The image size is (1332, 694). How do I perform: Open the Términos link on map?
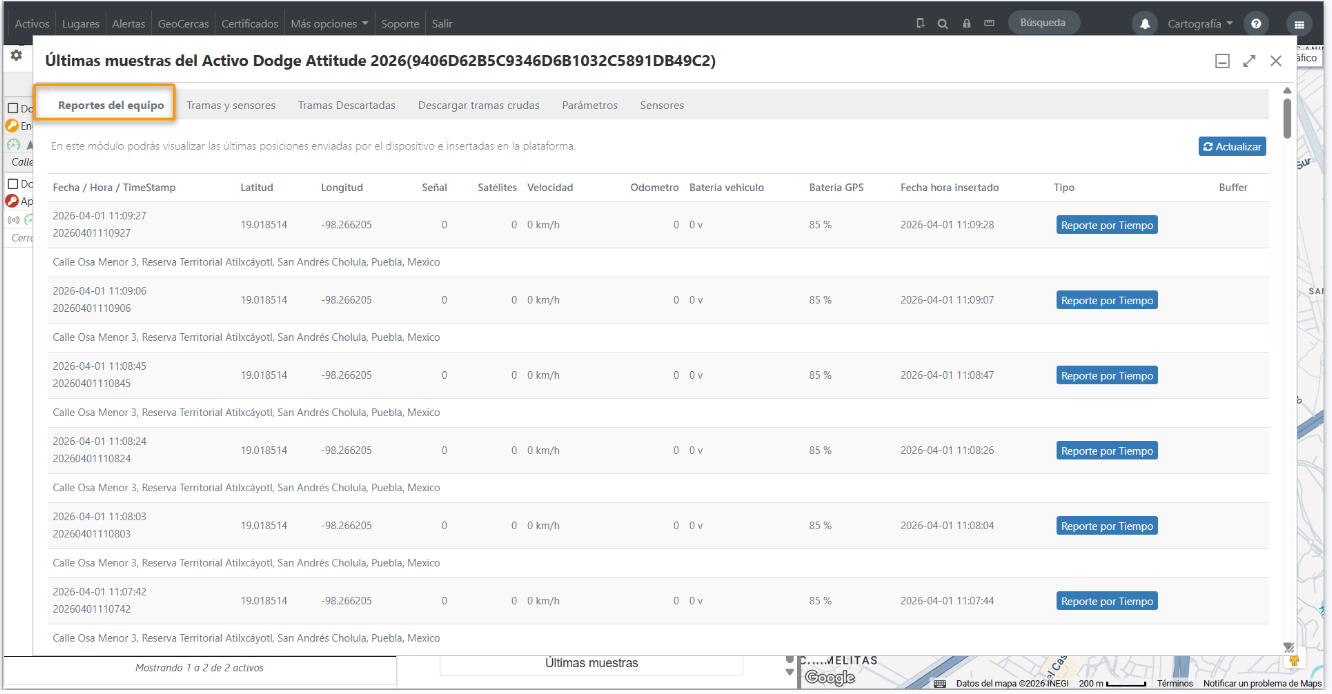point(1175,684)
